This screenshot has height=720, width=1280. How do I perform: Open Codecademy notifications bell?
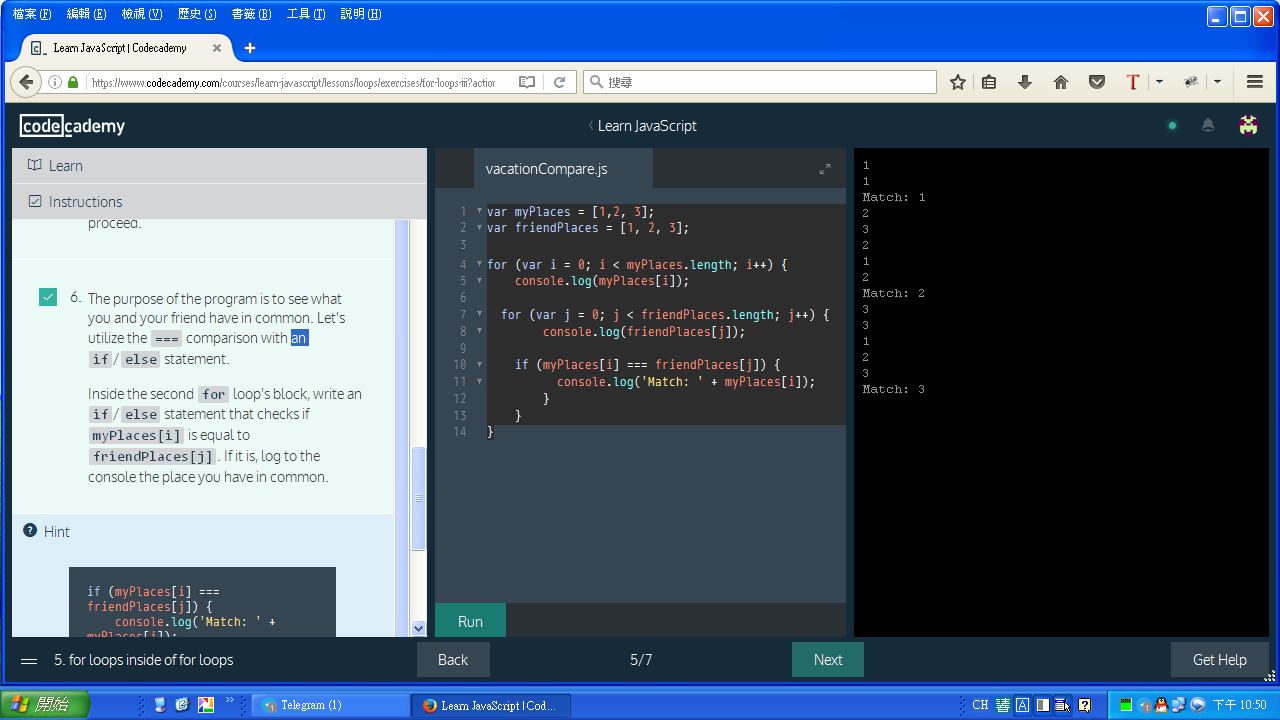click(1208, 126)
